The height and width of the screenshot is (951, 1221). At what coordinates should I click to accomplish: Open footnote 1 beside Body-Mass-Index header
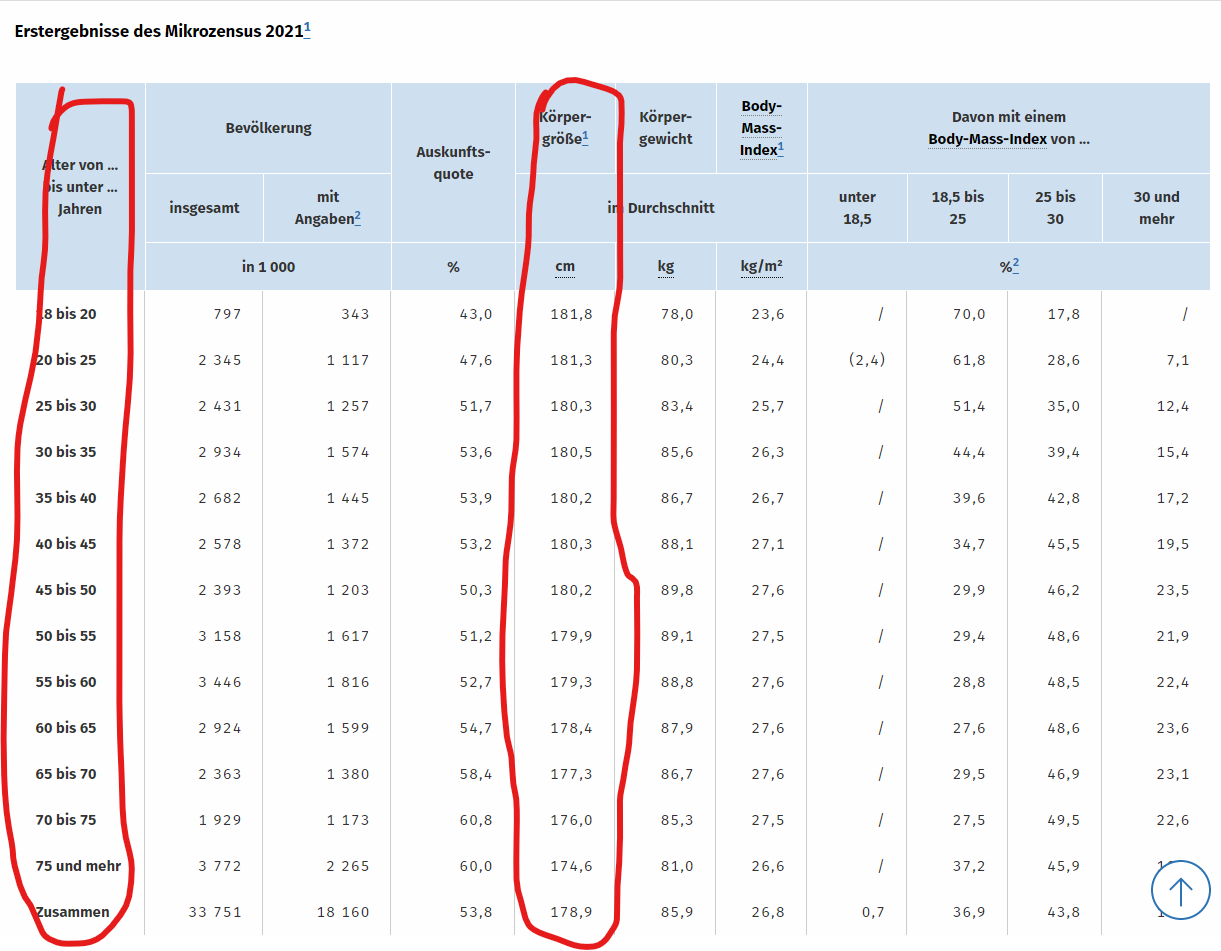[x=781, y=149]
